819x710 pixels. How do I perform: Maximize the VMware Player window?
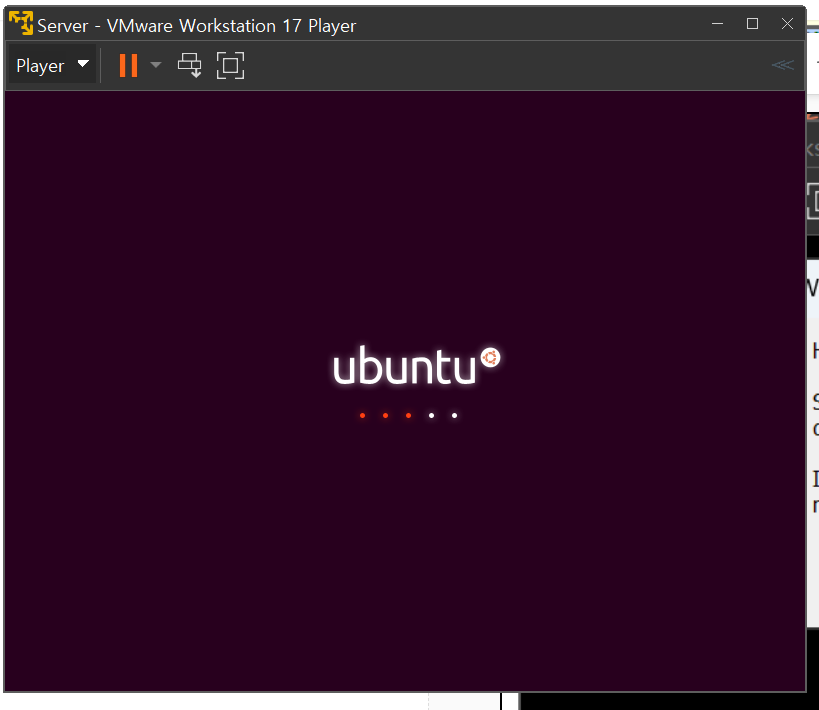[x=752, y=24]
